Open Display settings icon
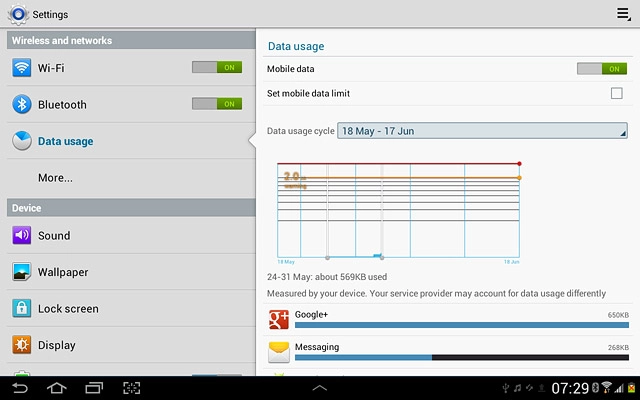Image resolution: width=640 pixels, height=400 pixels. (22, 345)
